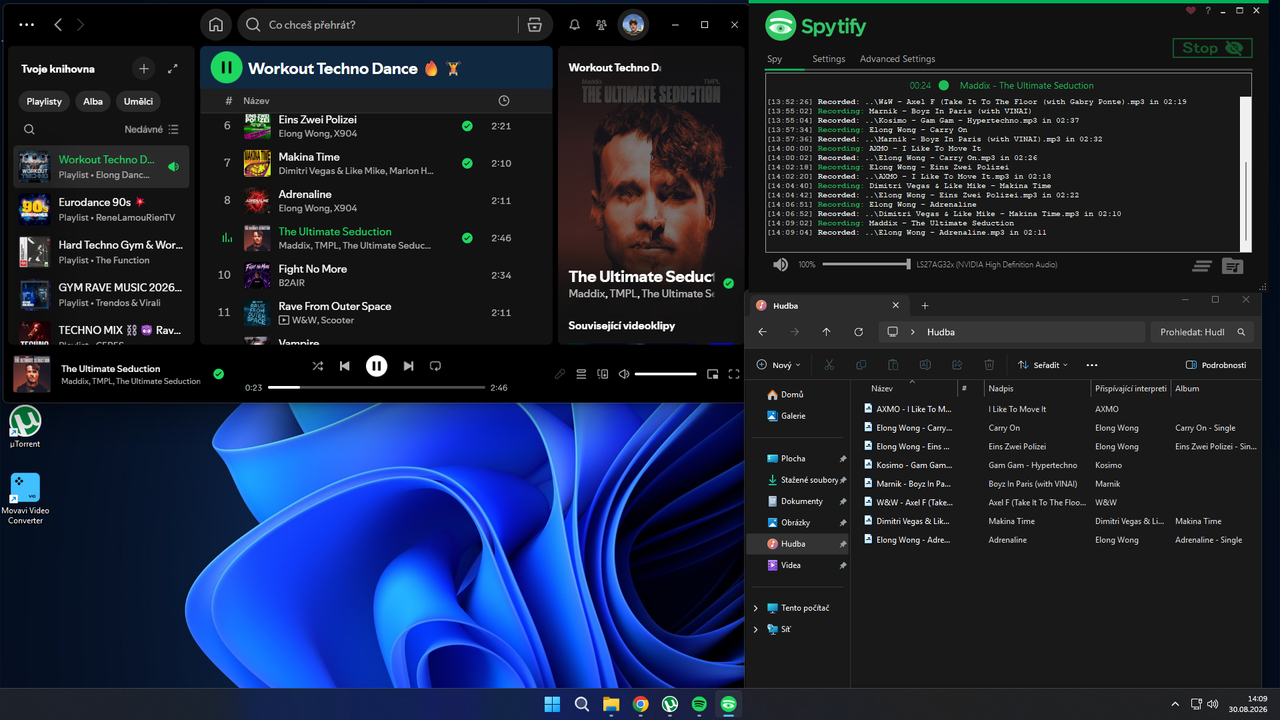Open Spotify user profile avatar

coord(633,25)
